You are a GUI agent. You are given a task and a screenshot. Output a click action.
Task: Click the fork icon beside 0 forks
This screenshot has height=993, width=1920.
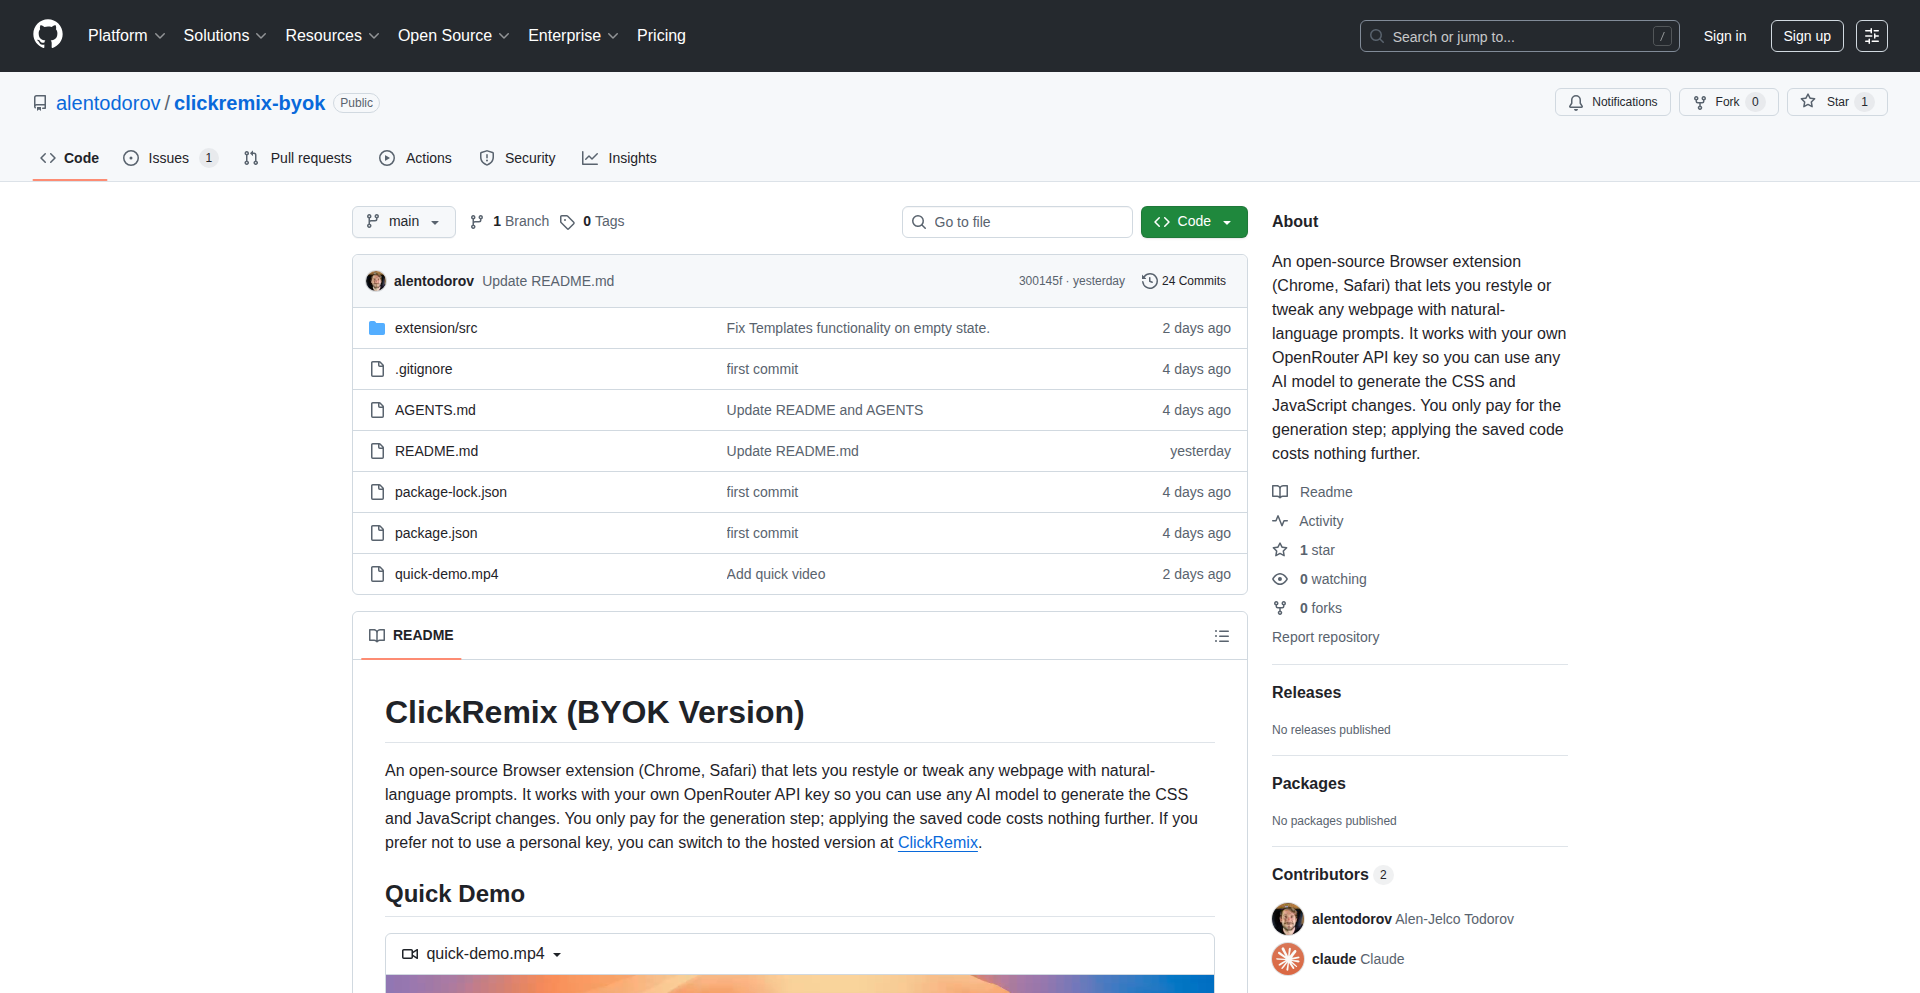click(x=1280, y=608)
